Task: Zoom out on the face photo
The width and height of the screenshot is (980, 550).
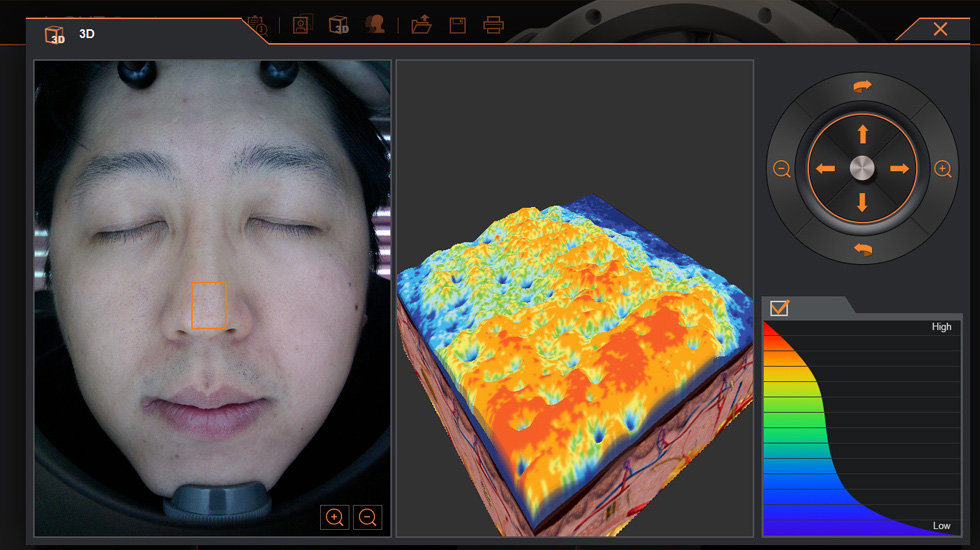Action: (368, 518)
